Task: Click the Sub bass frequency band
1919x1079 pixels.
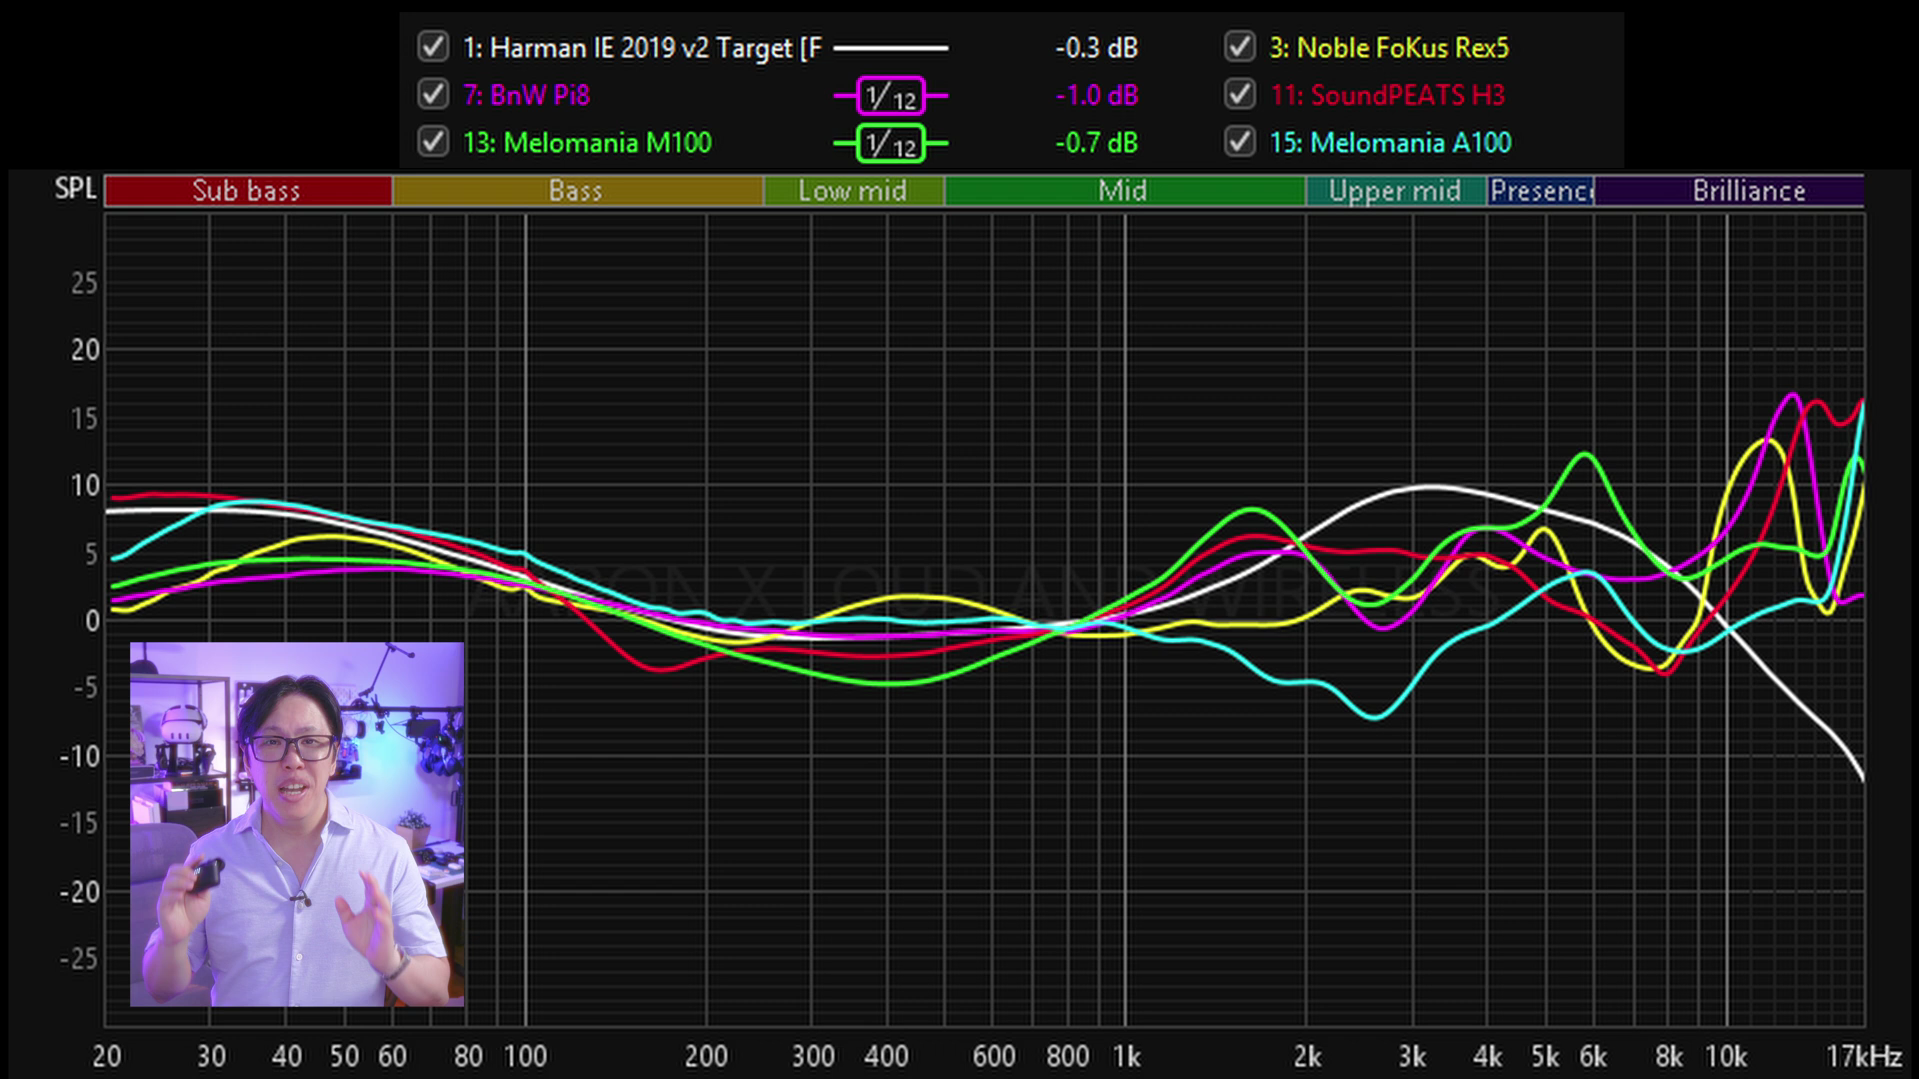Action: [x=248, y=191]
